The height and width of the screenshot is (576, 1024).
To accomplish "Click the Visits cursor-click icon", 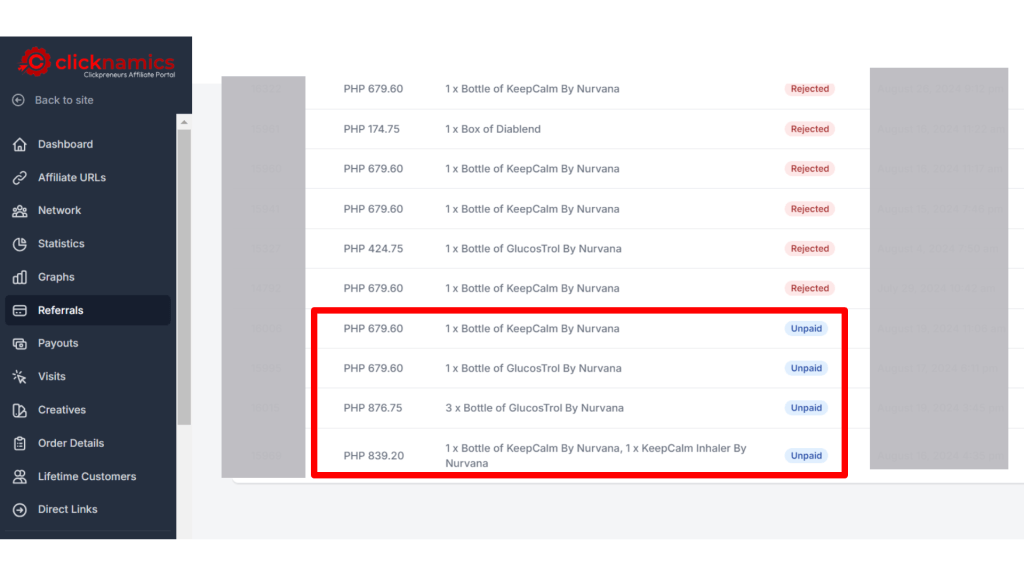I will coord(20,377).
